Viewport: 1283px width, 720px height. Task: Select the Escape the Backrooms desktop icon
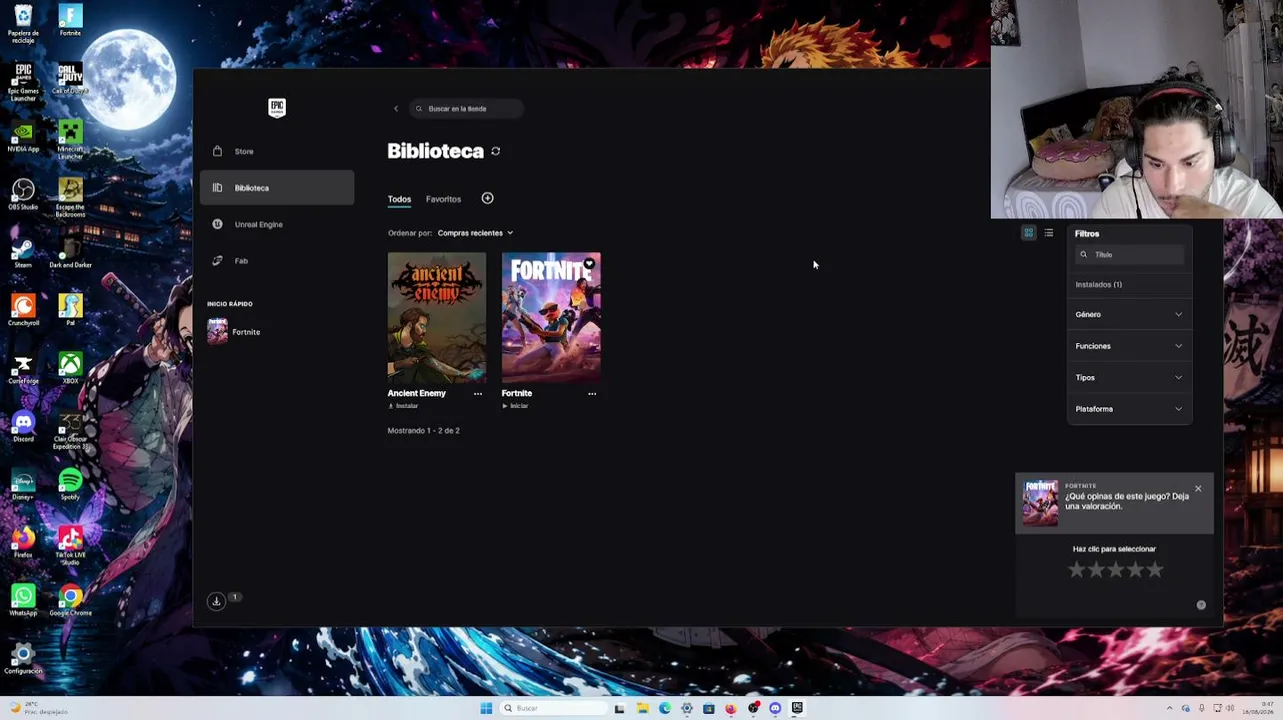(x=70, y=198)
